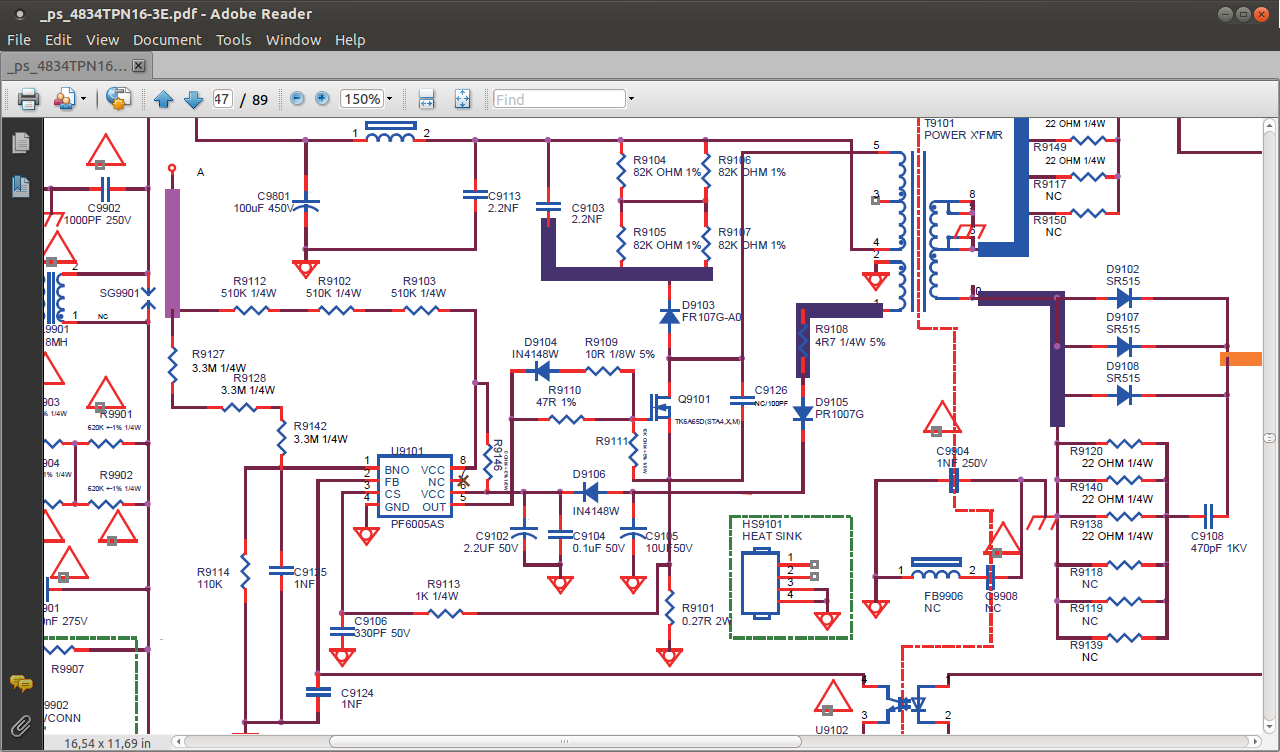Open the Bookmarks panel in sidebar
Image resolution: width=1280 pixels, height=752 pixels.
(x=20, y=185)
